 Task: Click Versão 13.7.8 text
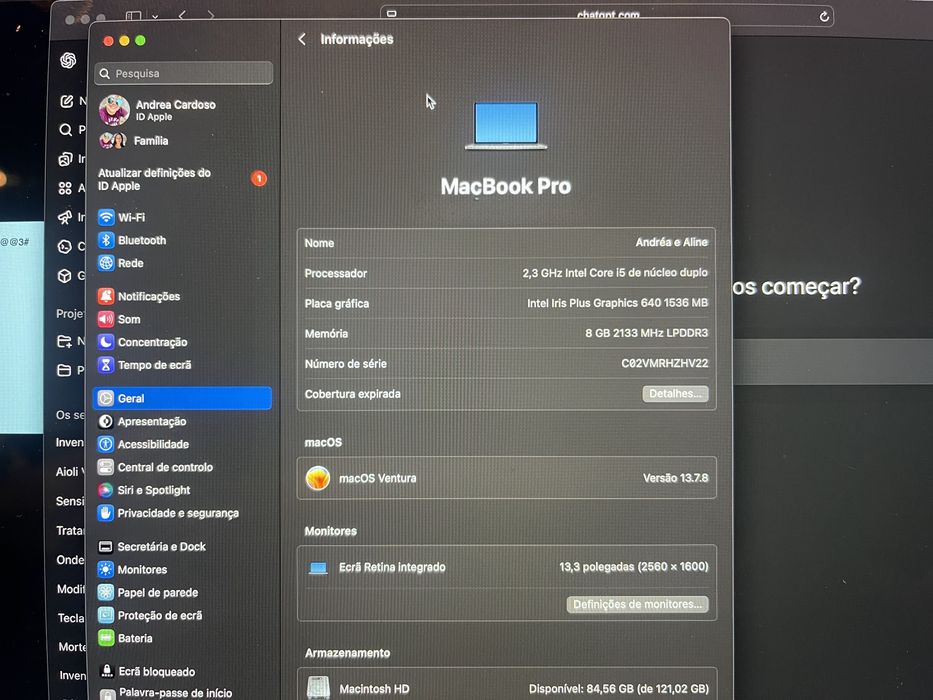click(675, 478)
